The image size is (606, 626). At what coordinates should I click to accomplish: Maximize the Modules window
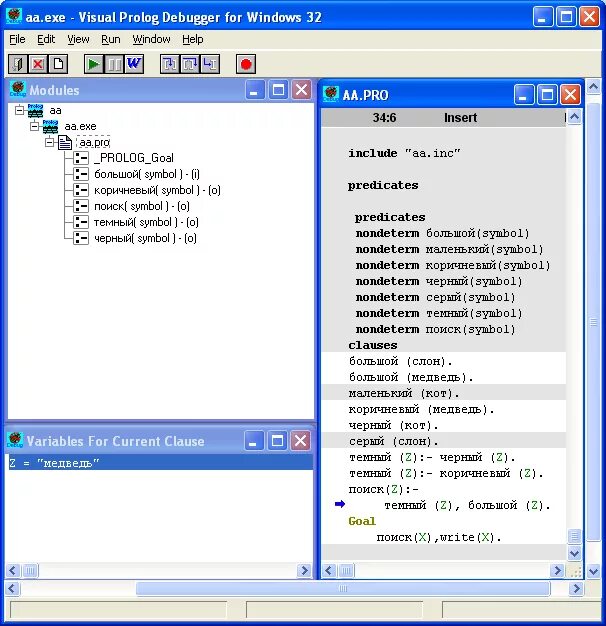(278, 90)
